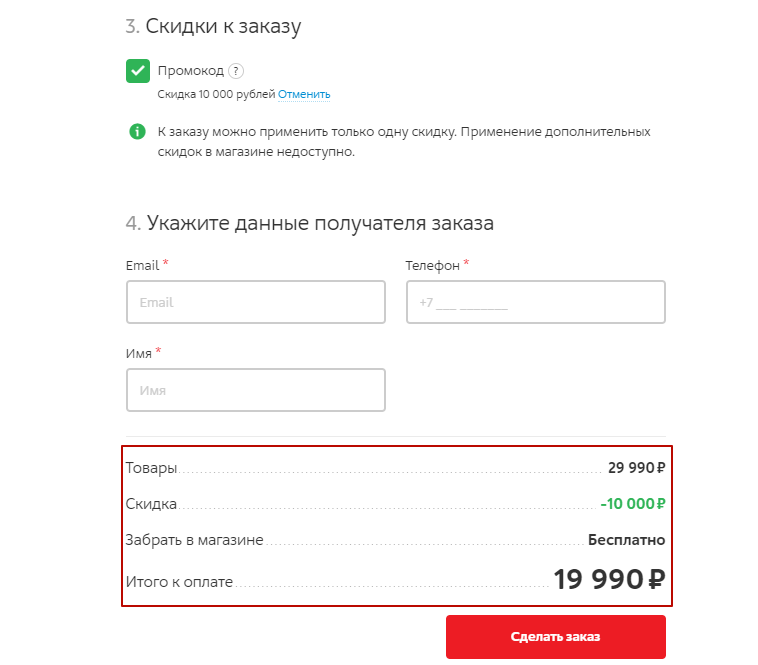Click the Укажите данные получателя заказа heading

tap(319, 222)
